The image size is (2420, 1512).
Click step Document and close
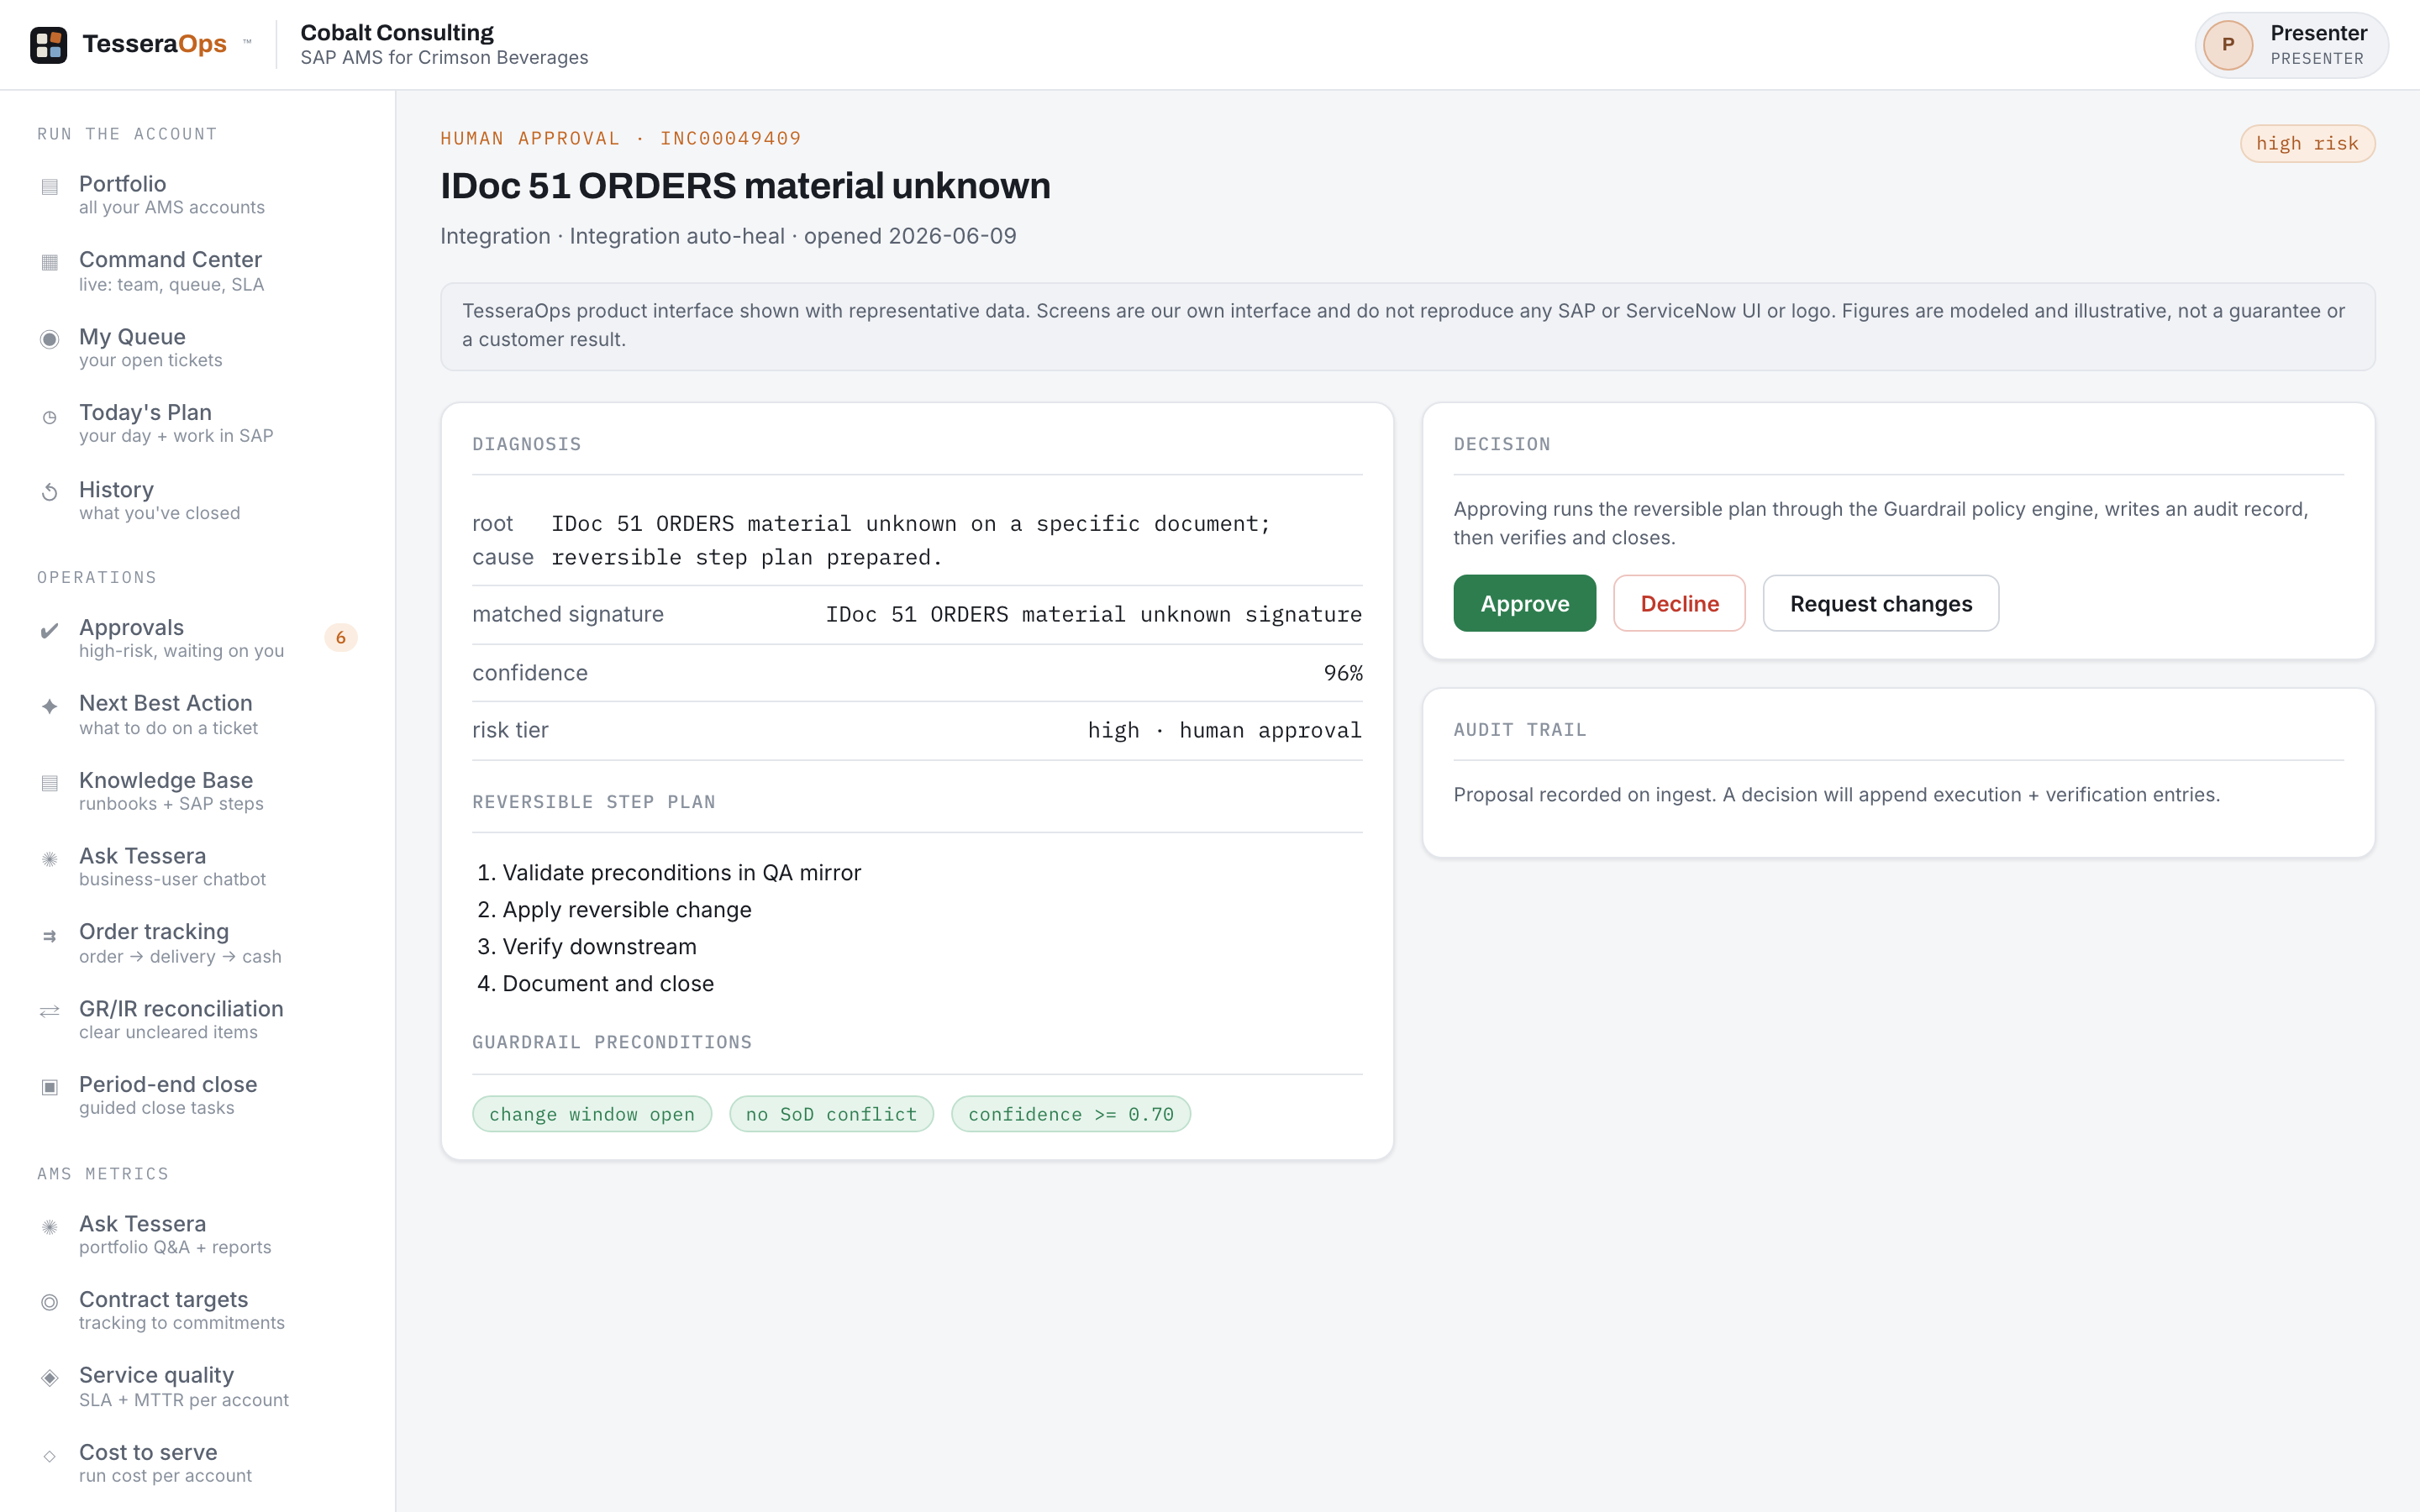point(608,983)
